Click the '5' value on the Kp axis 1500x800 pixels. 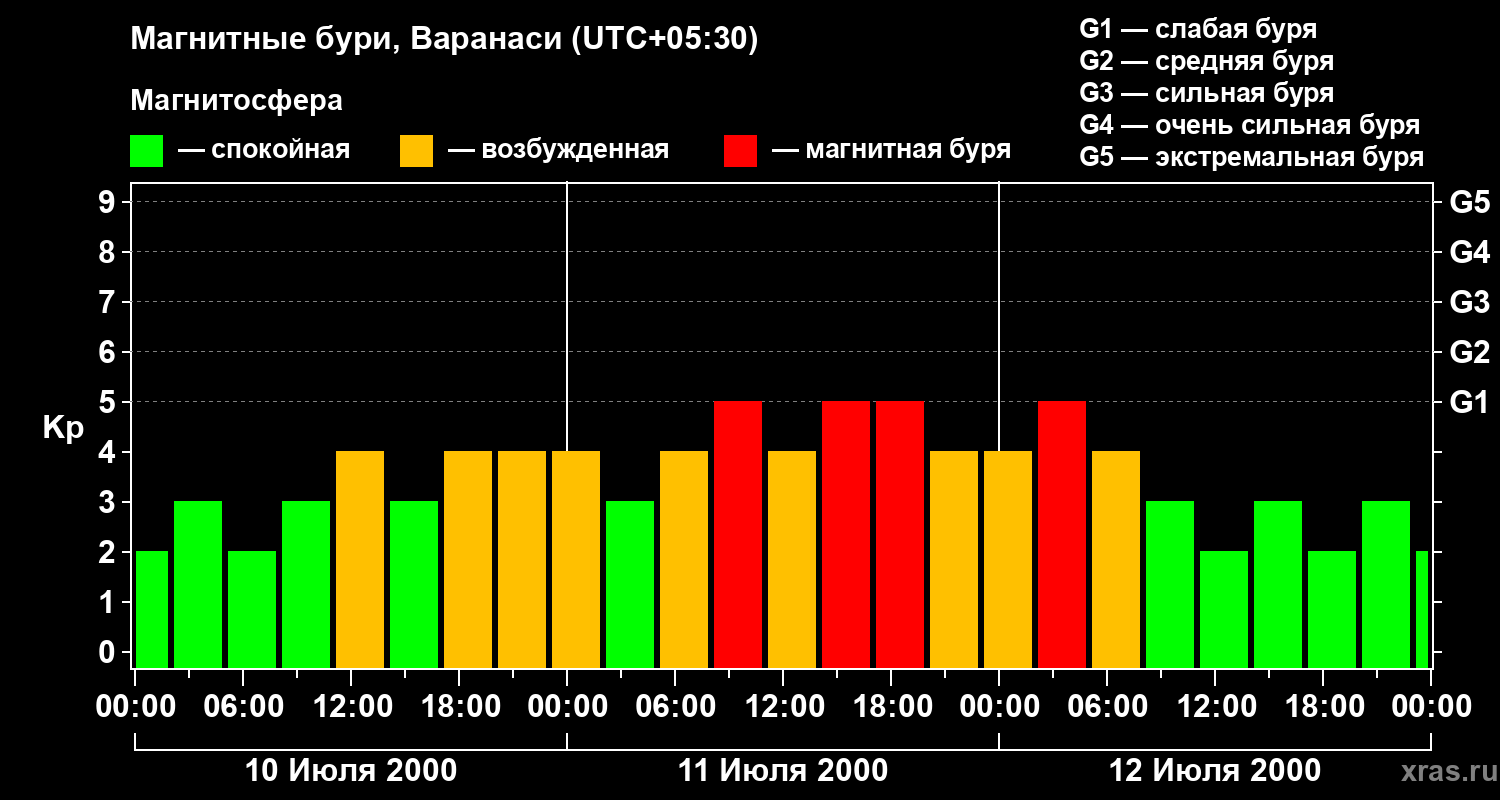[109, 402]
